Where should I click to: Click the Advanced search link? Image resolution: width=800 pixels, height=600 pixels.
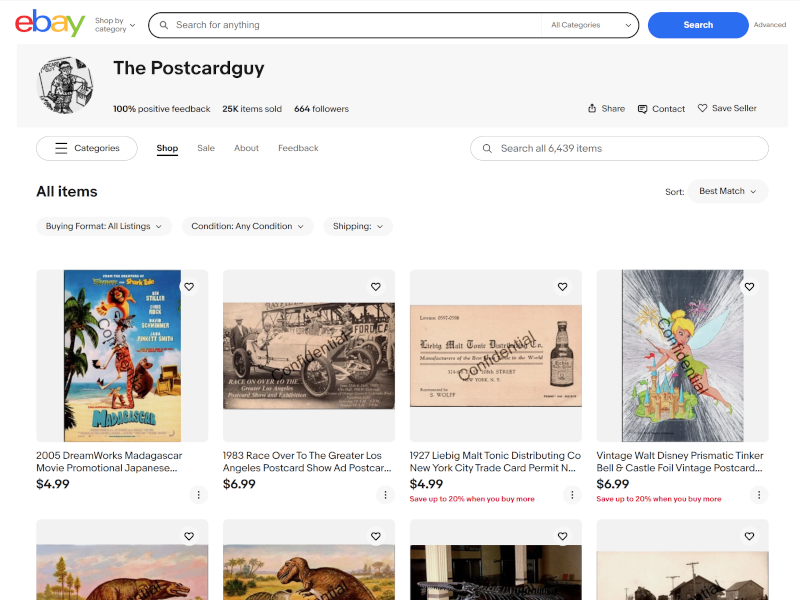770,24
